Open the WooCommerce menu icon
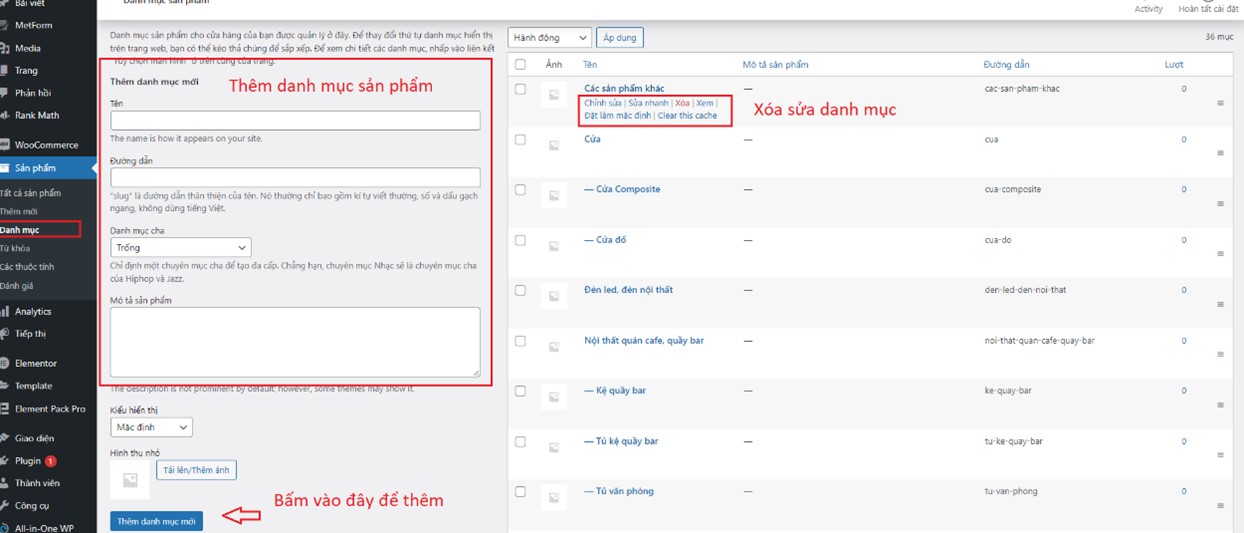This screenshot has width=1244, height=533. (x=6, y=145)
